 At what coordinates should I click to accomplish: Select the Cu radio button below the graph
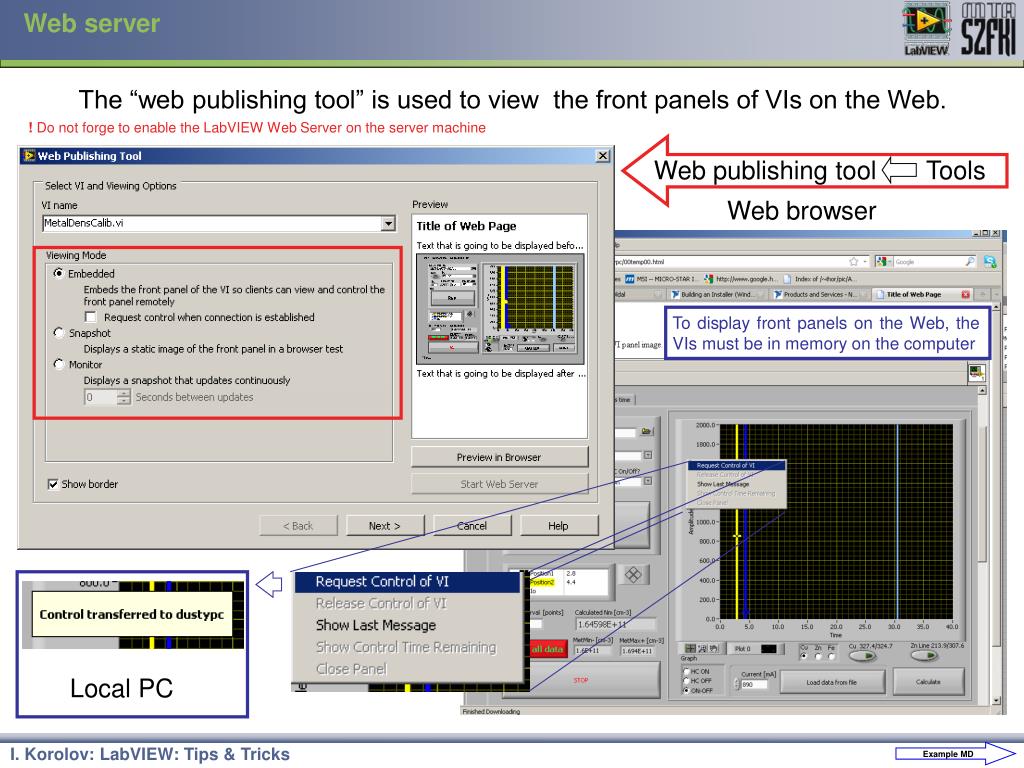[x=804, y=656]
